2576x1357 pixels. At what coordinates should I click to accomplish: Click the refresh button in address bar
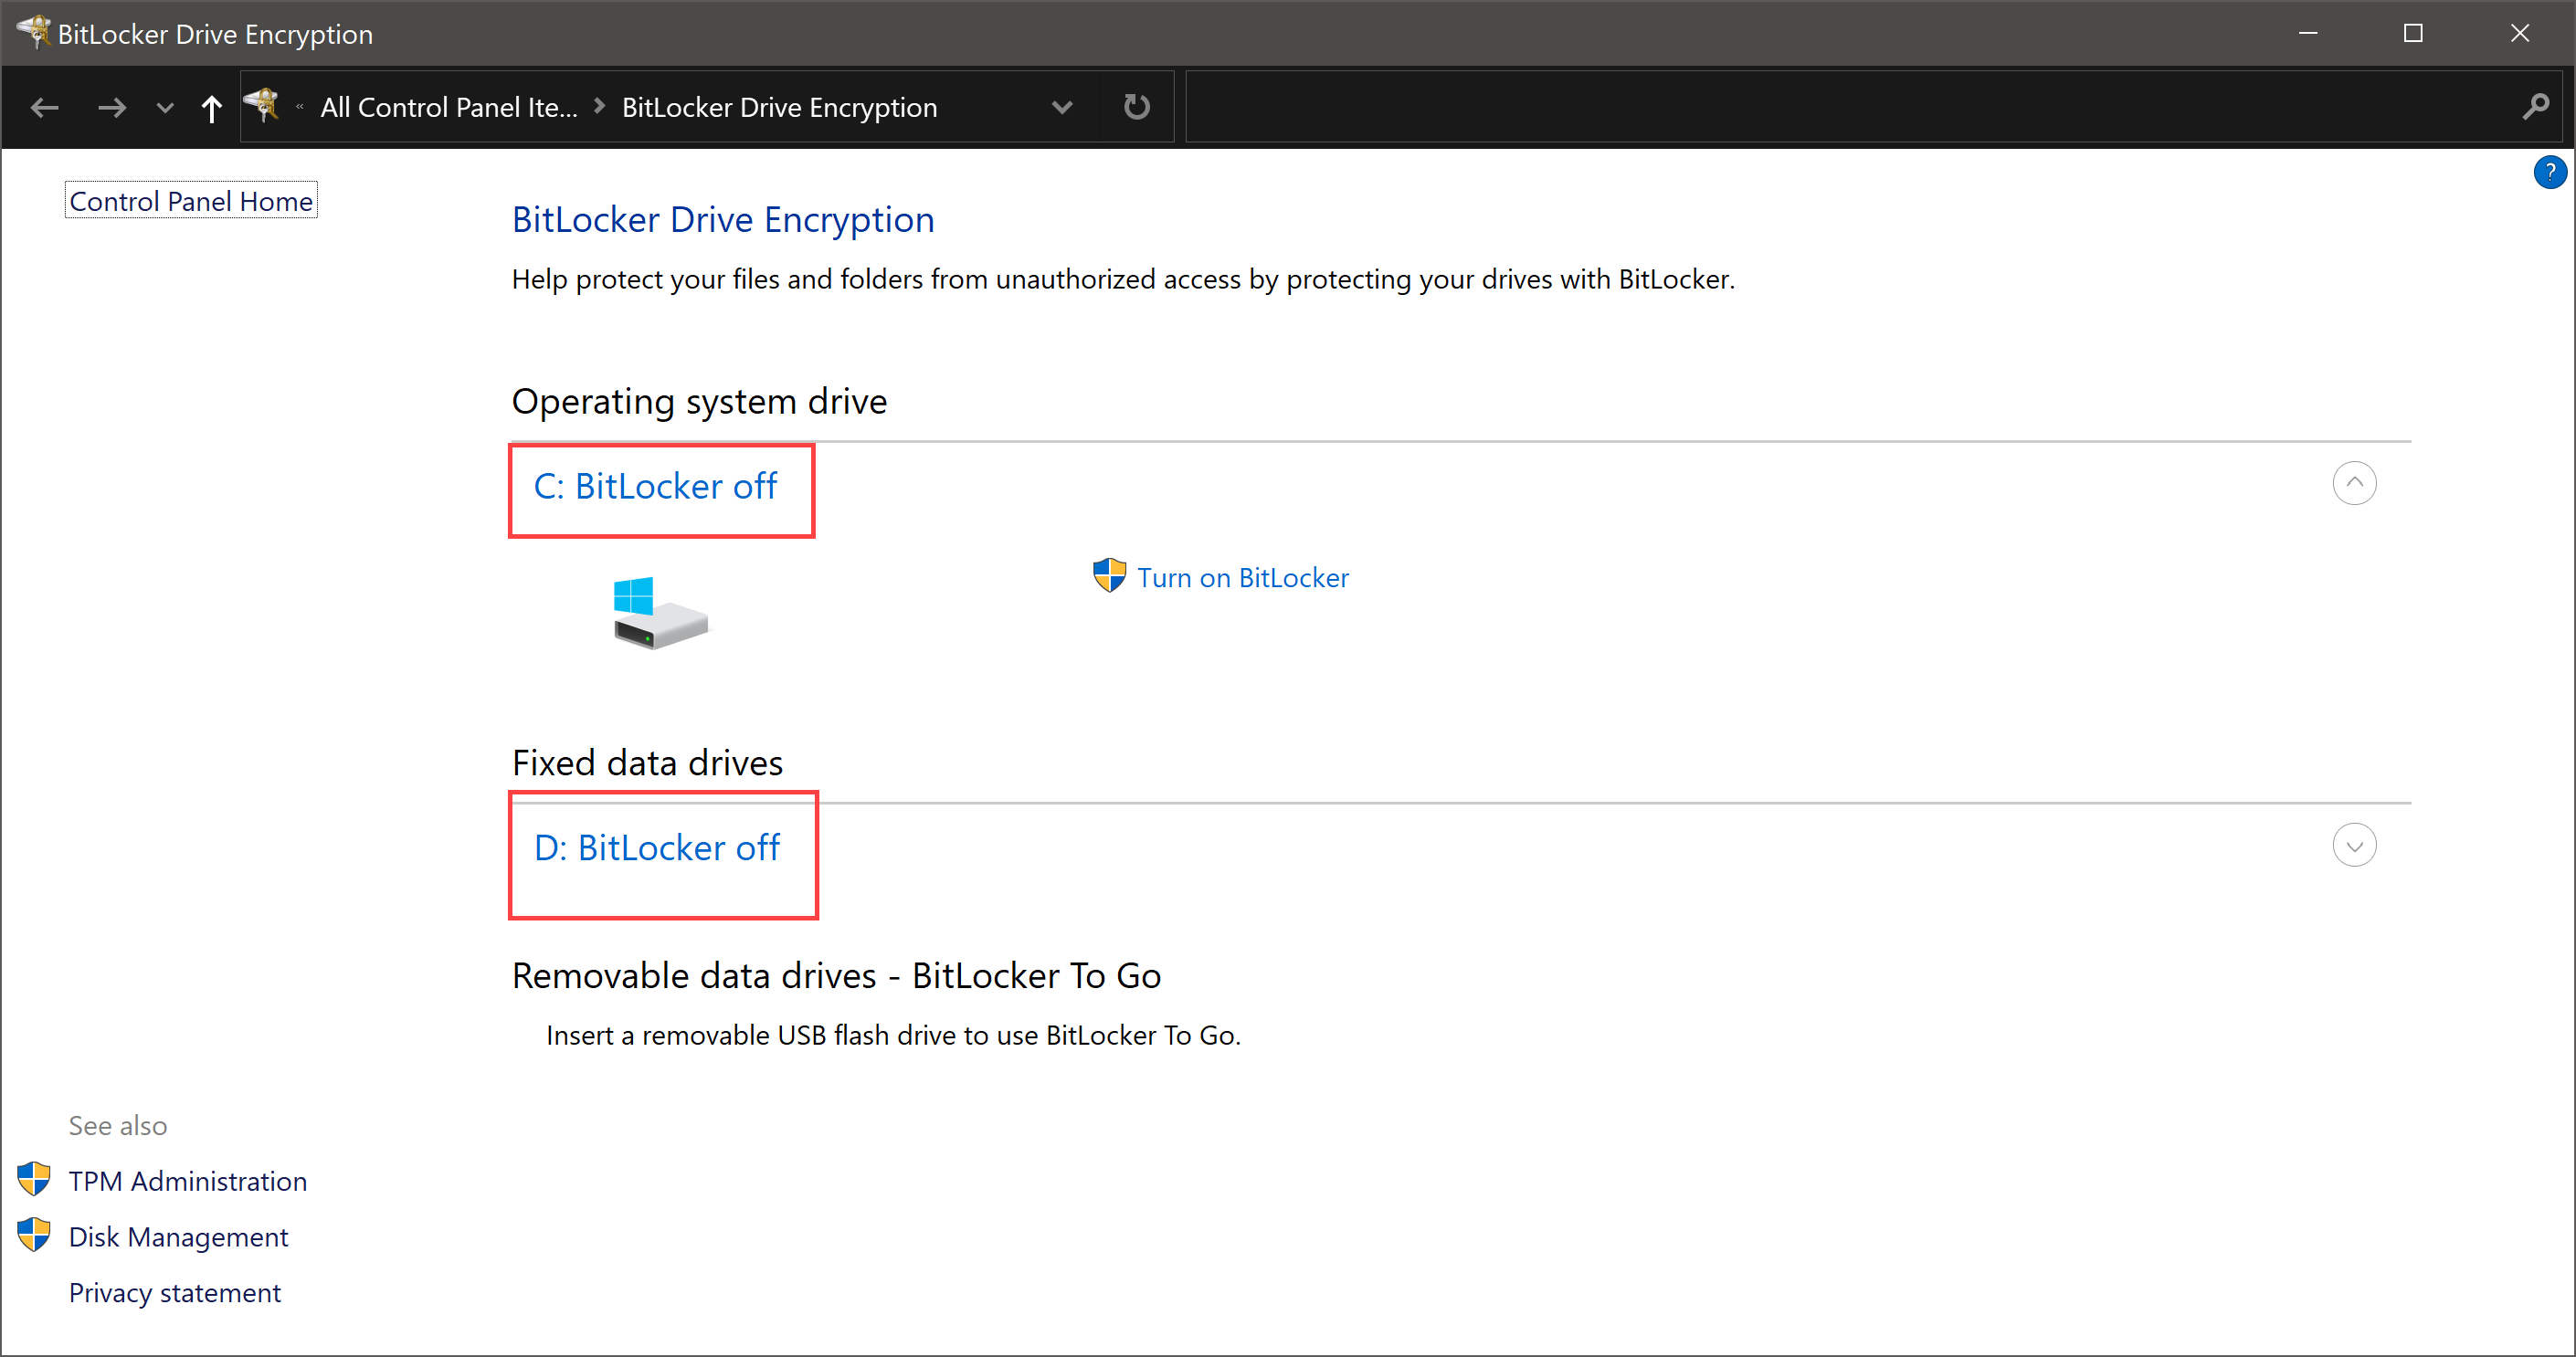point(1136,107)
